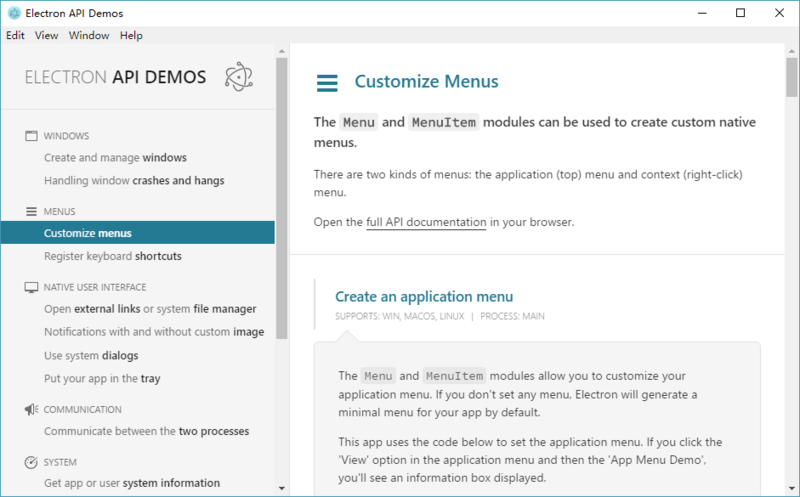The width and height of the screenshot is (800, 497).
Task: Click the Communication megaphone icon
Action: click(31, 409)
